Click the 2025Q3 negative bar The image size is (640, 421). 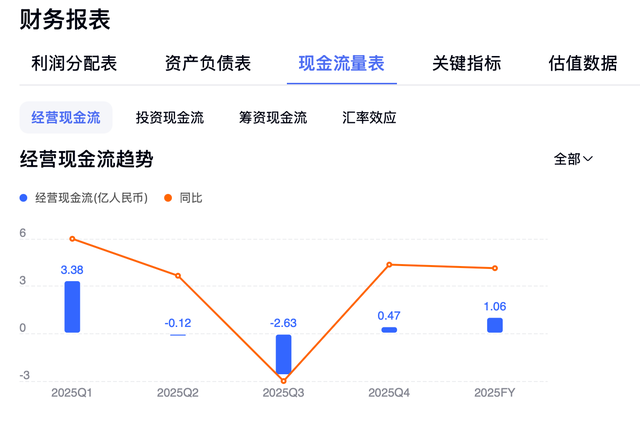tap(283, 354)
